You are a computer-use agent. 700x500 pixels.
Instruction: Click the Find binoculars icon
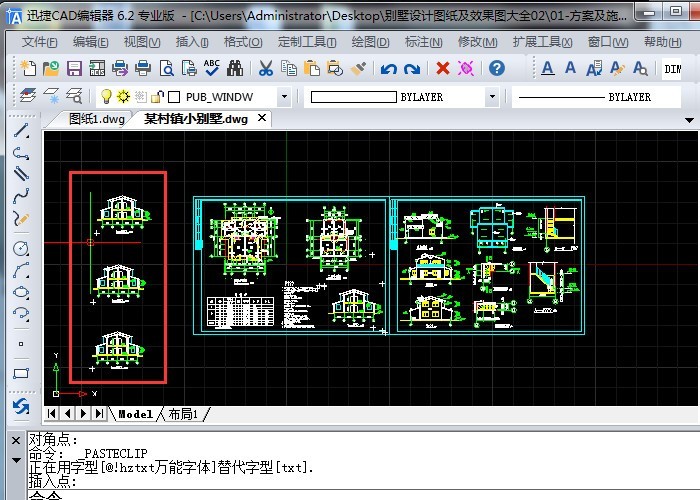click(x=236, y=68)
